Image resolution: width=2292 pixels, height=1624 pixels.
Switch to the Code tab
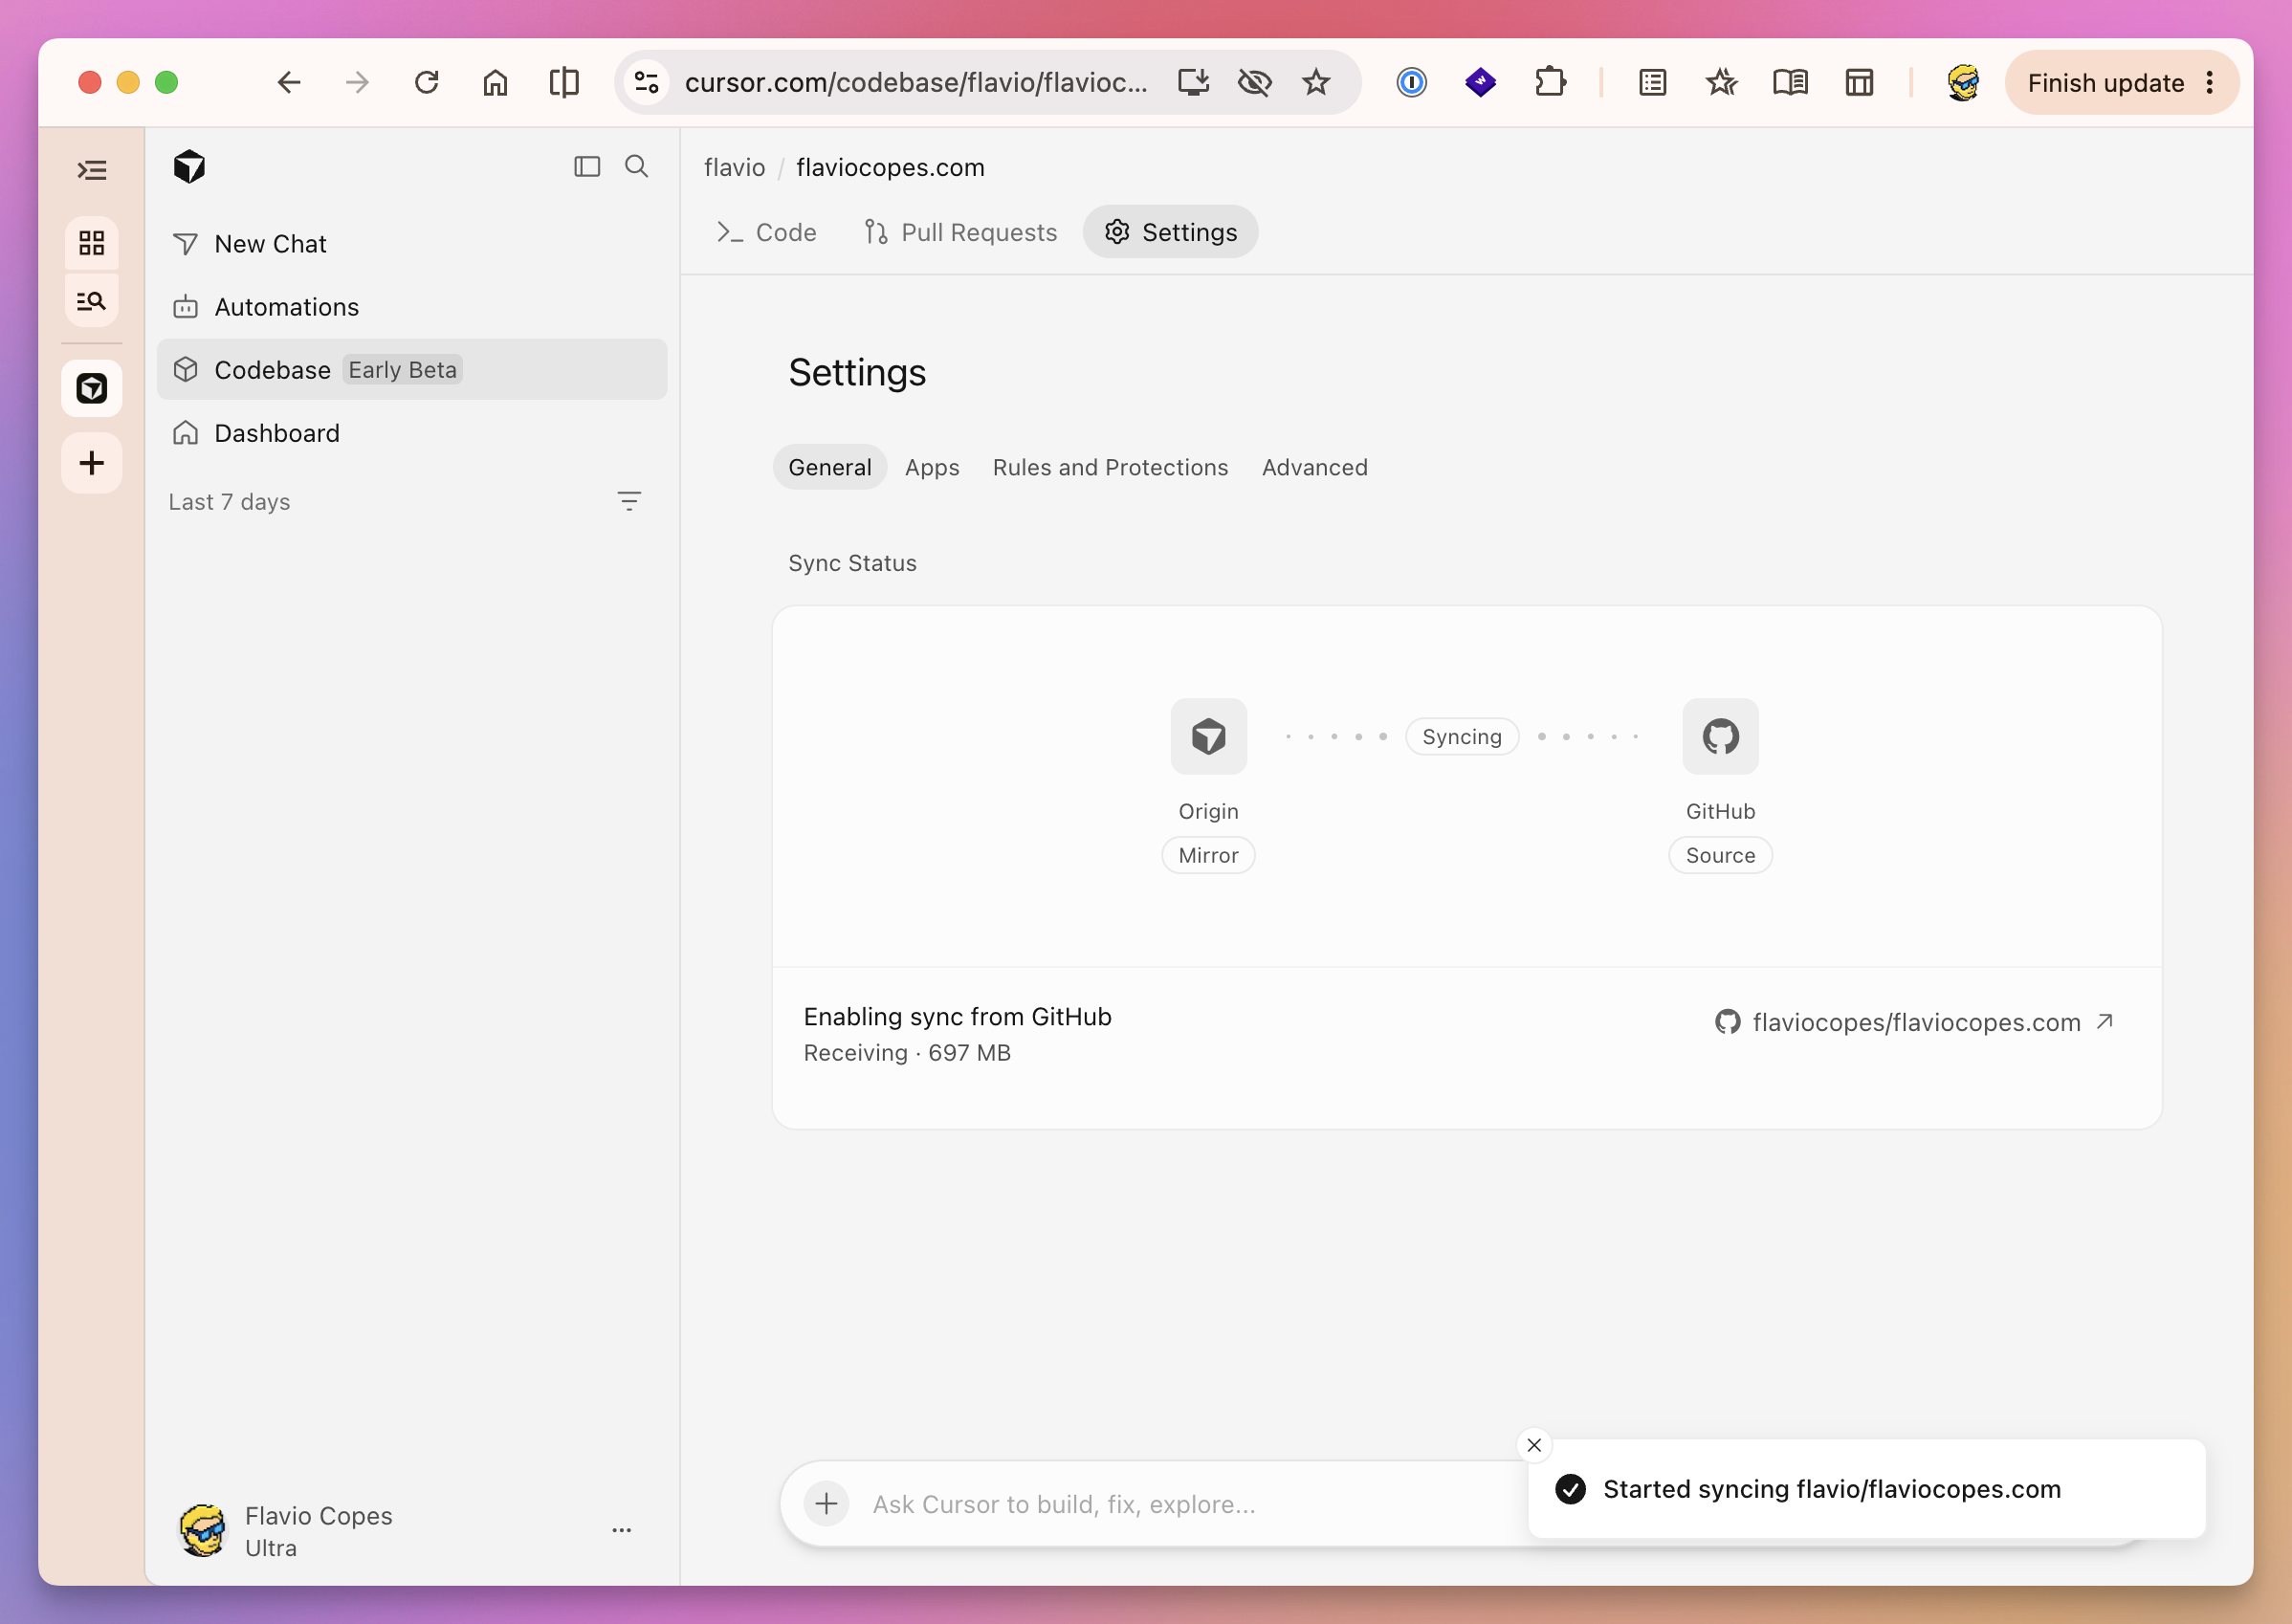(767, 232)
